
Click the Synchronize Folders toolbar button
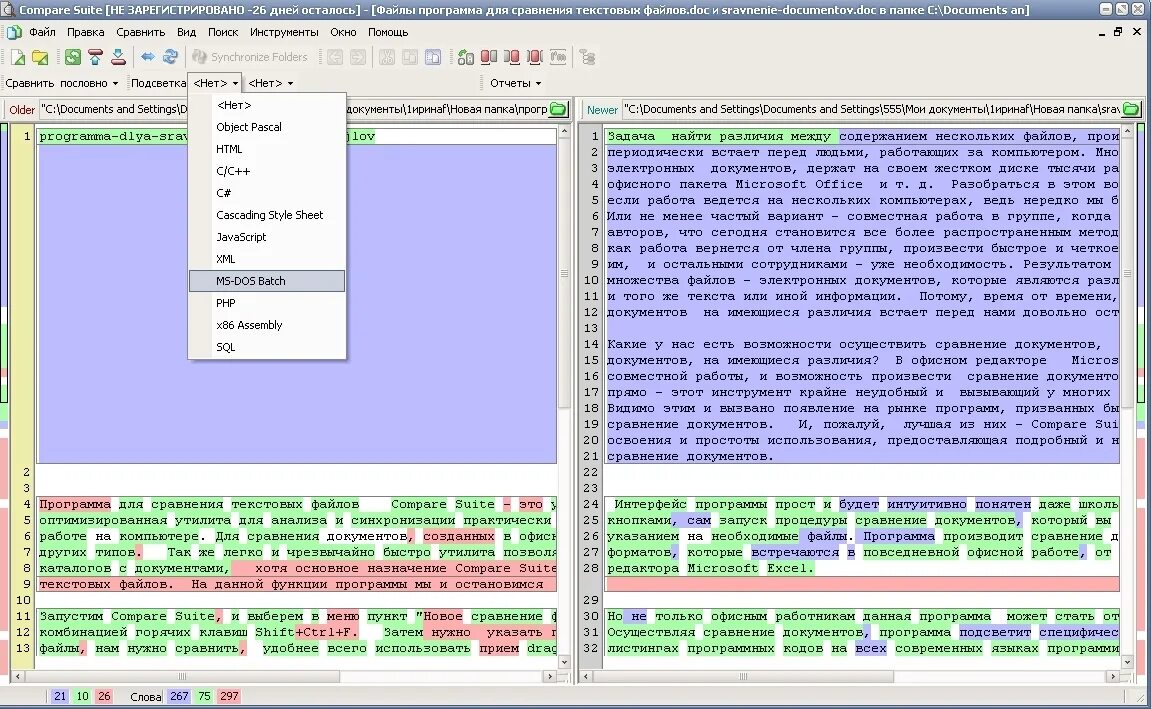[x=250, y=57]
